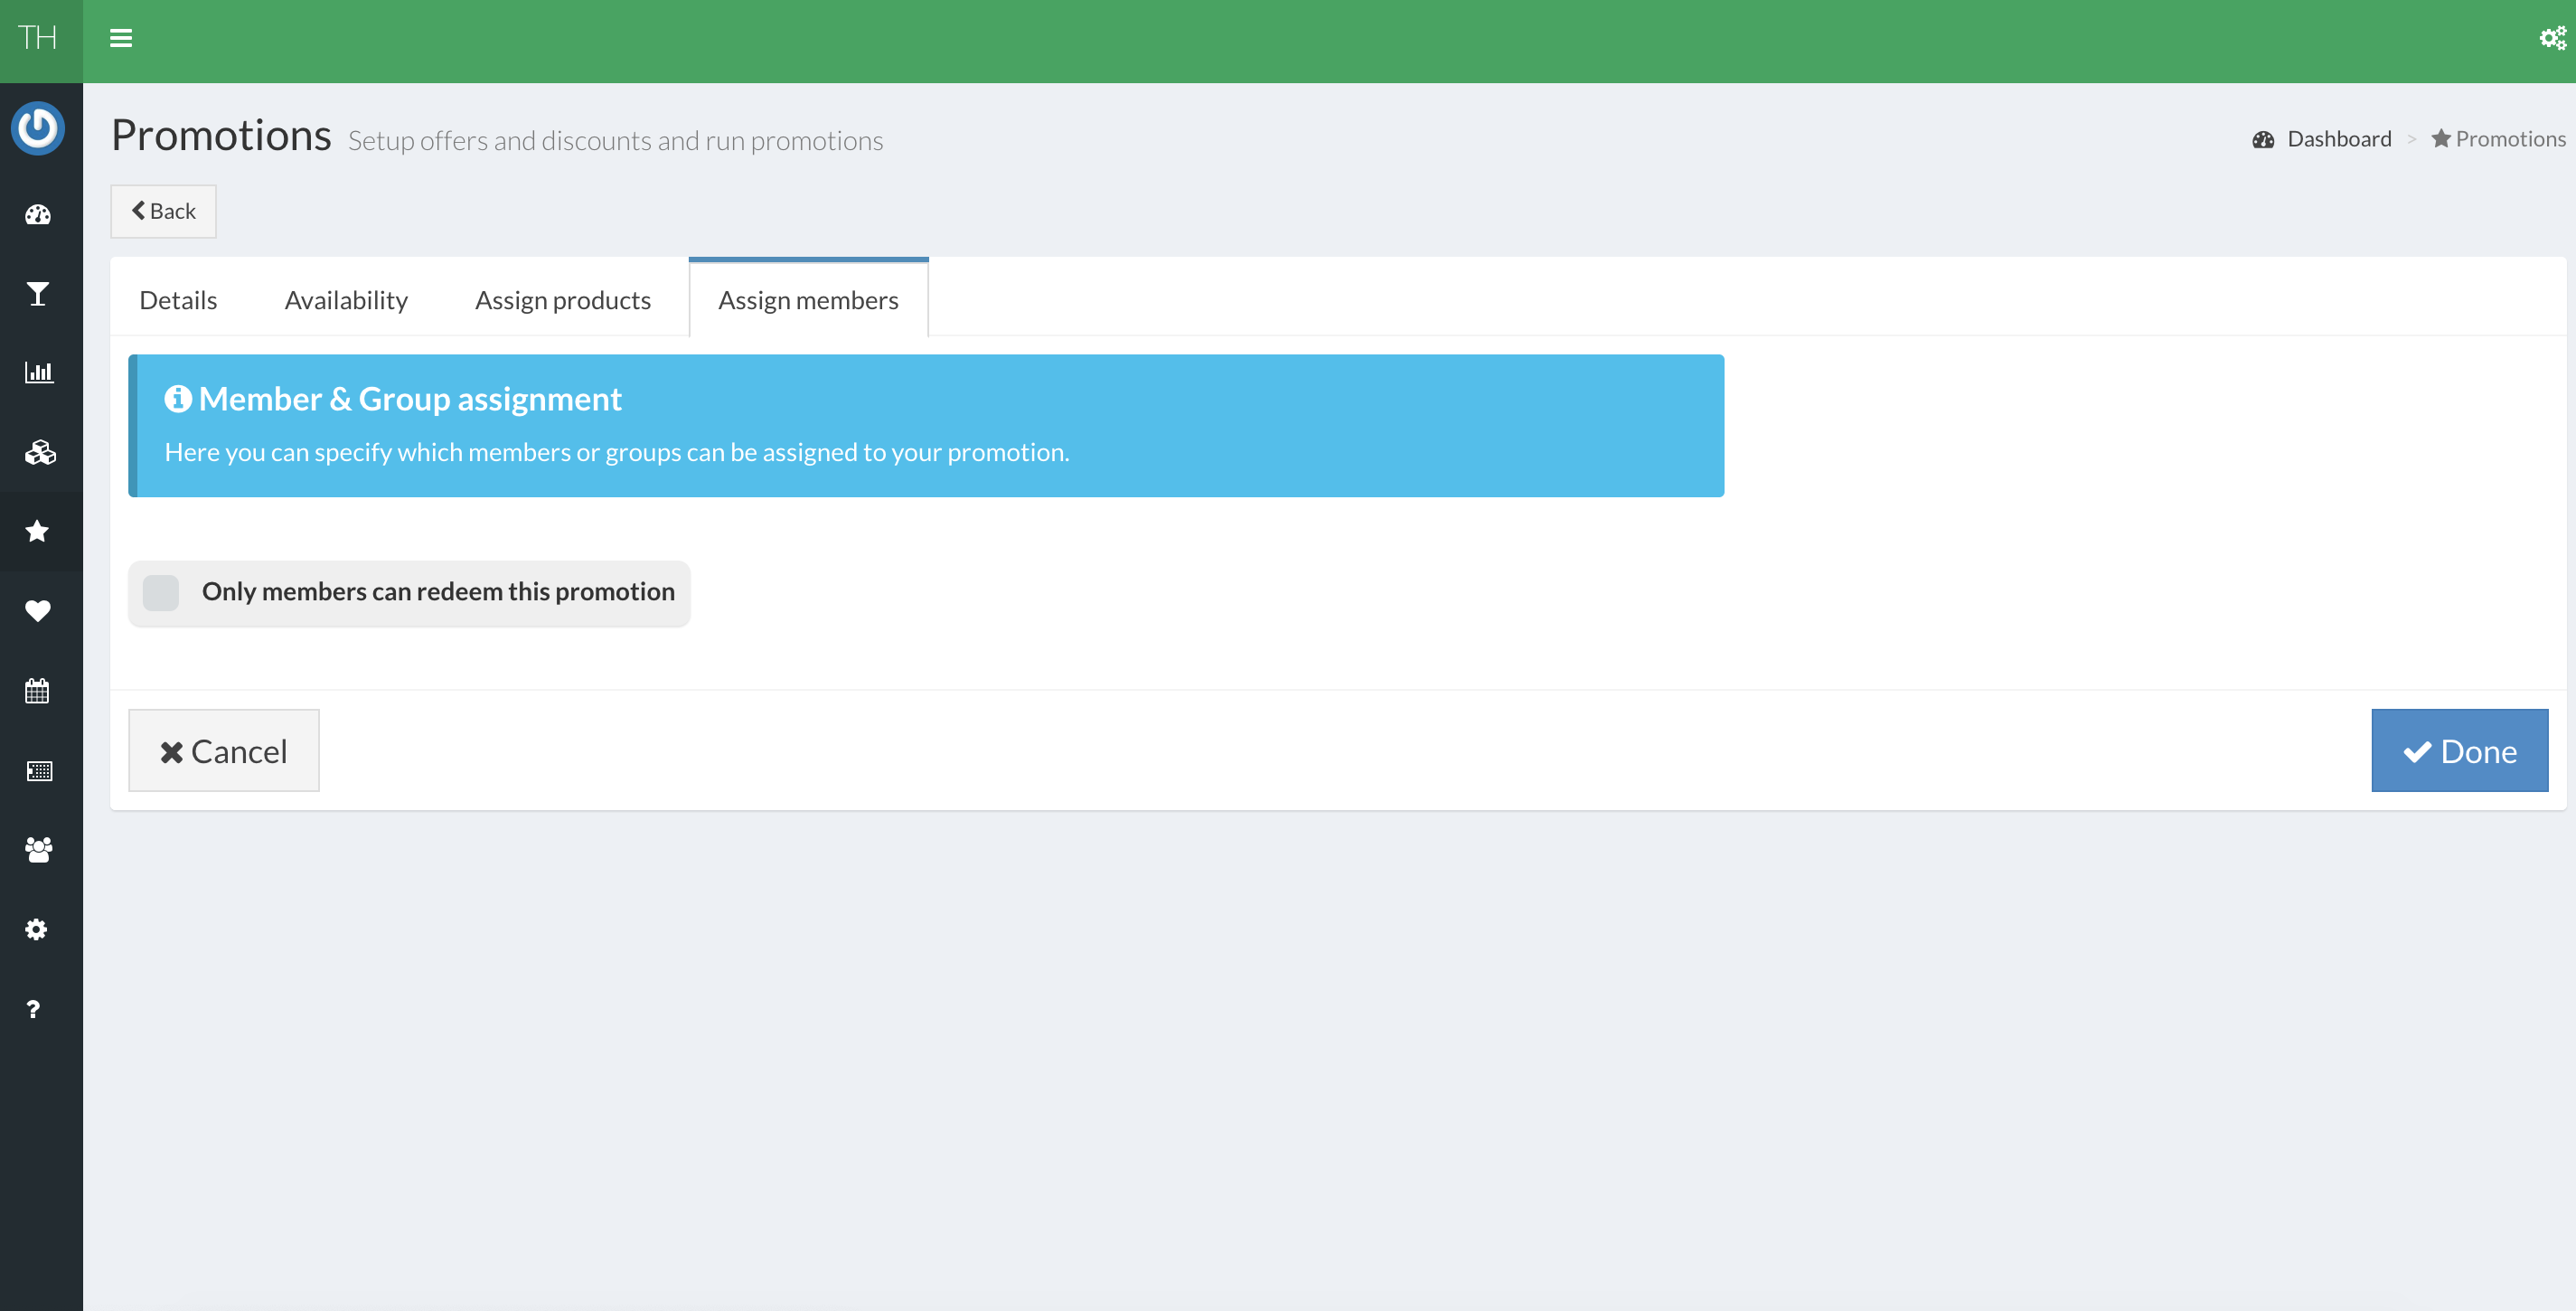Click the cocktail glass sidebar icon
Image resolution: width=2576 pixels, height=1311 pixels.
click(x=38, y=293)
